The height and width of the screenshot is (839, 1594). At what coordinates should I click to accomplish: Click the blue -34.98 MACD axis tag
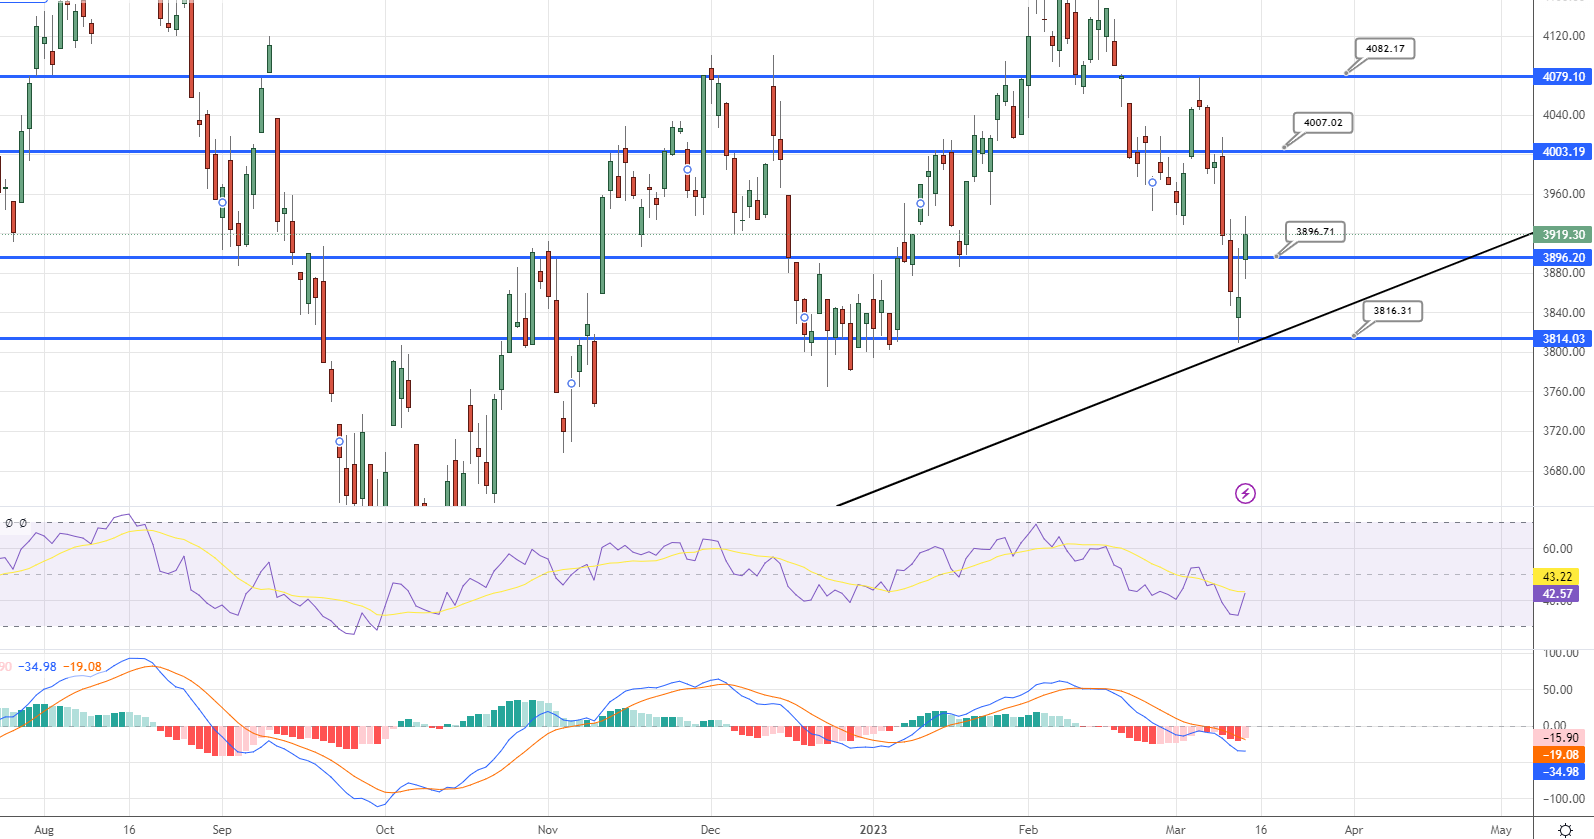(x=1559, y=772)
